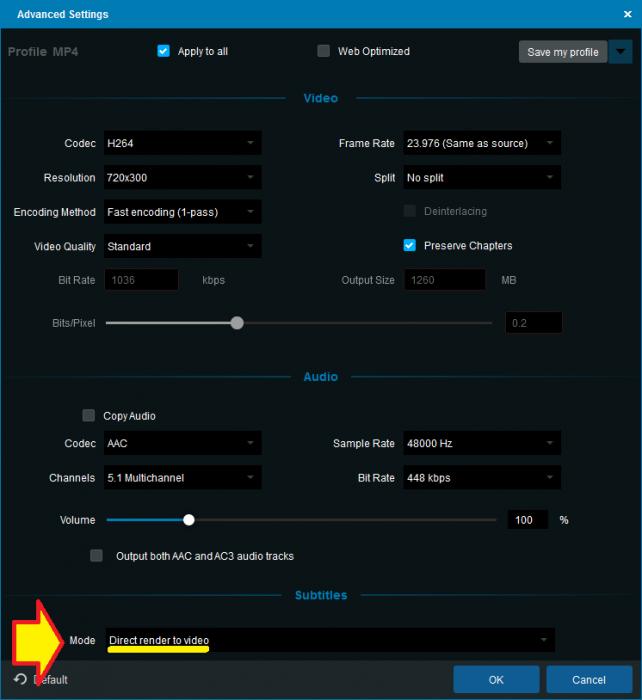This screenshot has width=642, height=700.
Task: Toggle the Deinterlacing checkbox
Action: coord(409,211)
